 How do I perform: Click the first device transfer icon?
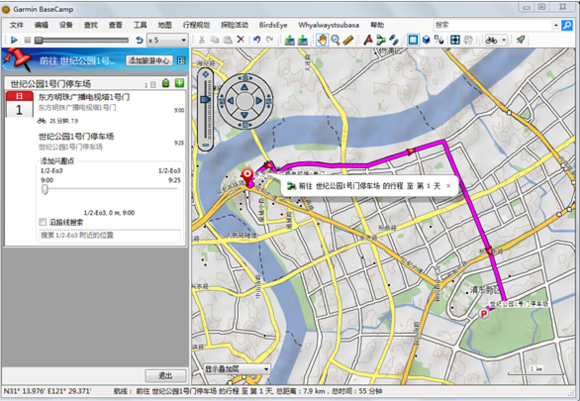click(x=289, y=40)
